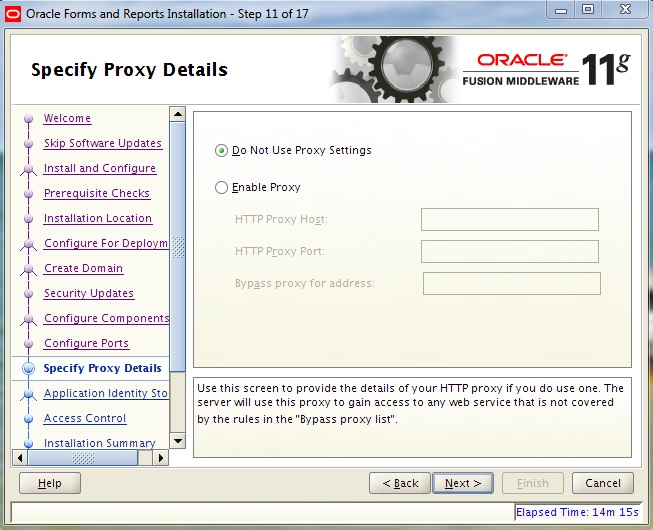Viewport: 653px width, 530px height.
Task: Click the Configure For Deployment step icon
Action: (27, 244)
